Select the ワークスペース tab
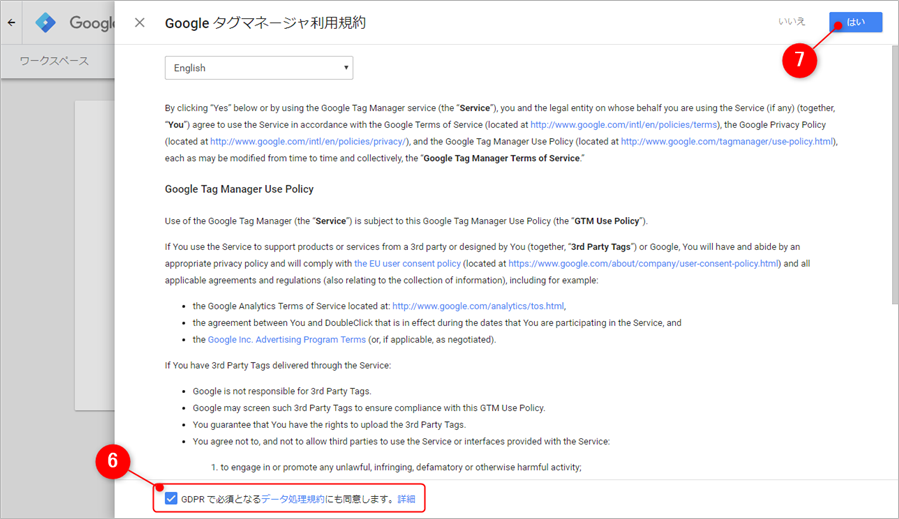The width and height of the screenshot is (899, 519). 54,61
